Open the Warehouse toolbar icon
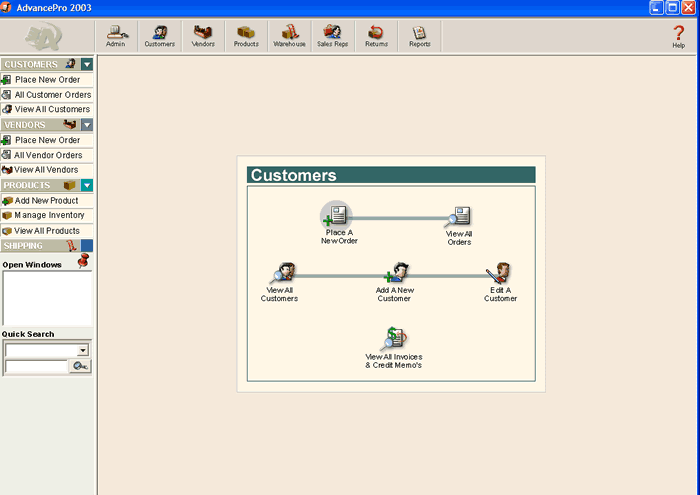700x495 pixels. coord(289,36)
